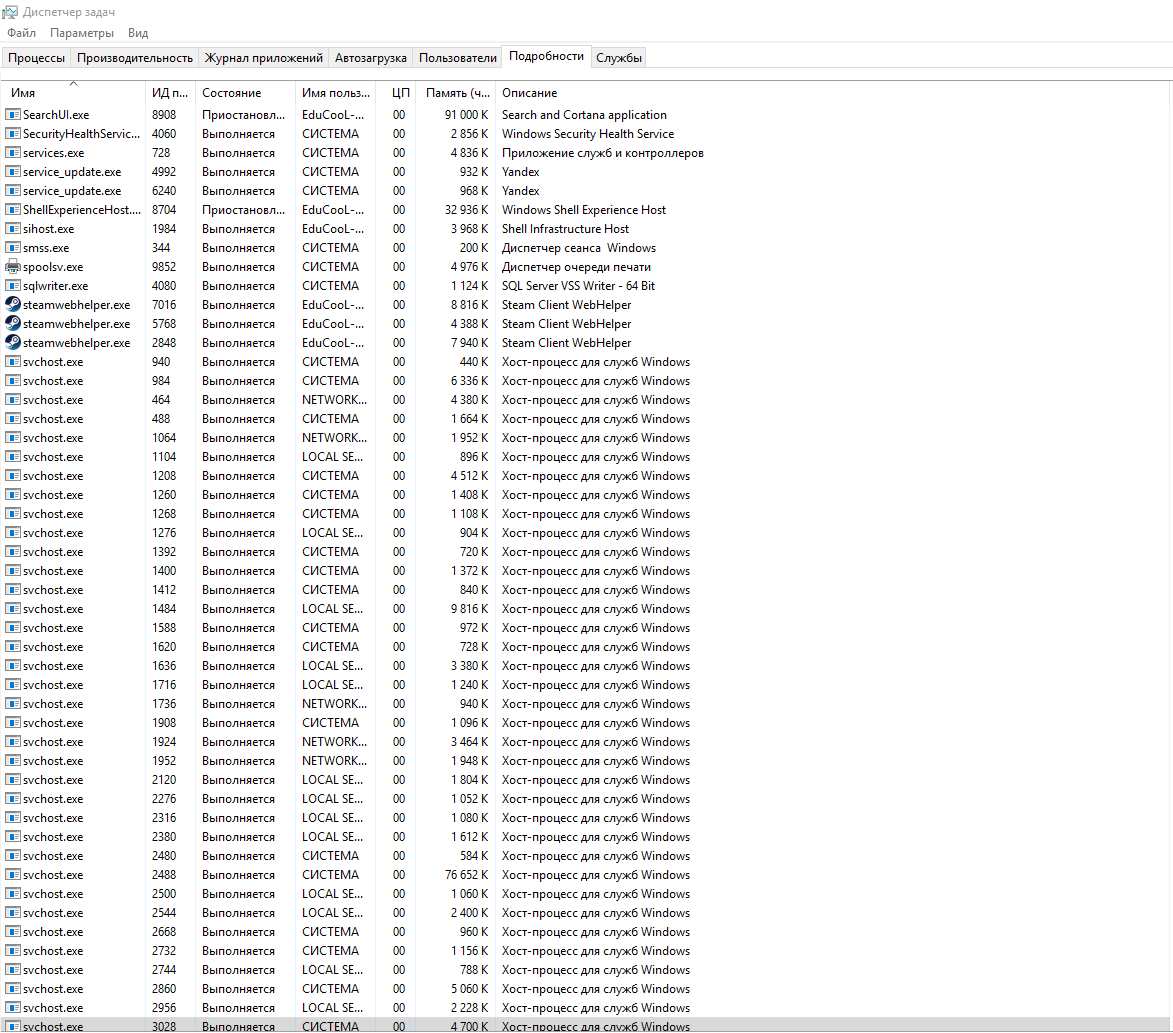Click icon of service_update.exe PID 4992
1173x1033 pixels.
click(13, 172)
